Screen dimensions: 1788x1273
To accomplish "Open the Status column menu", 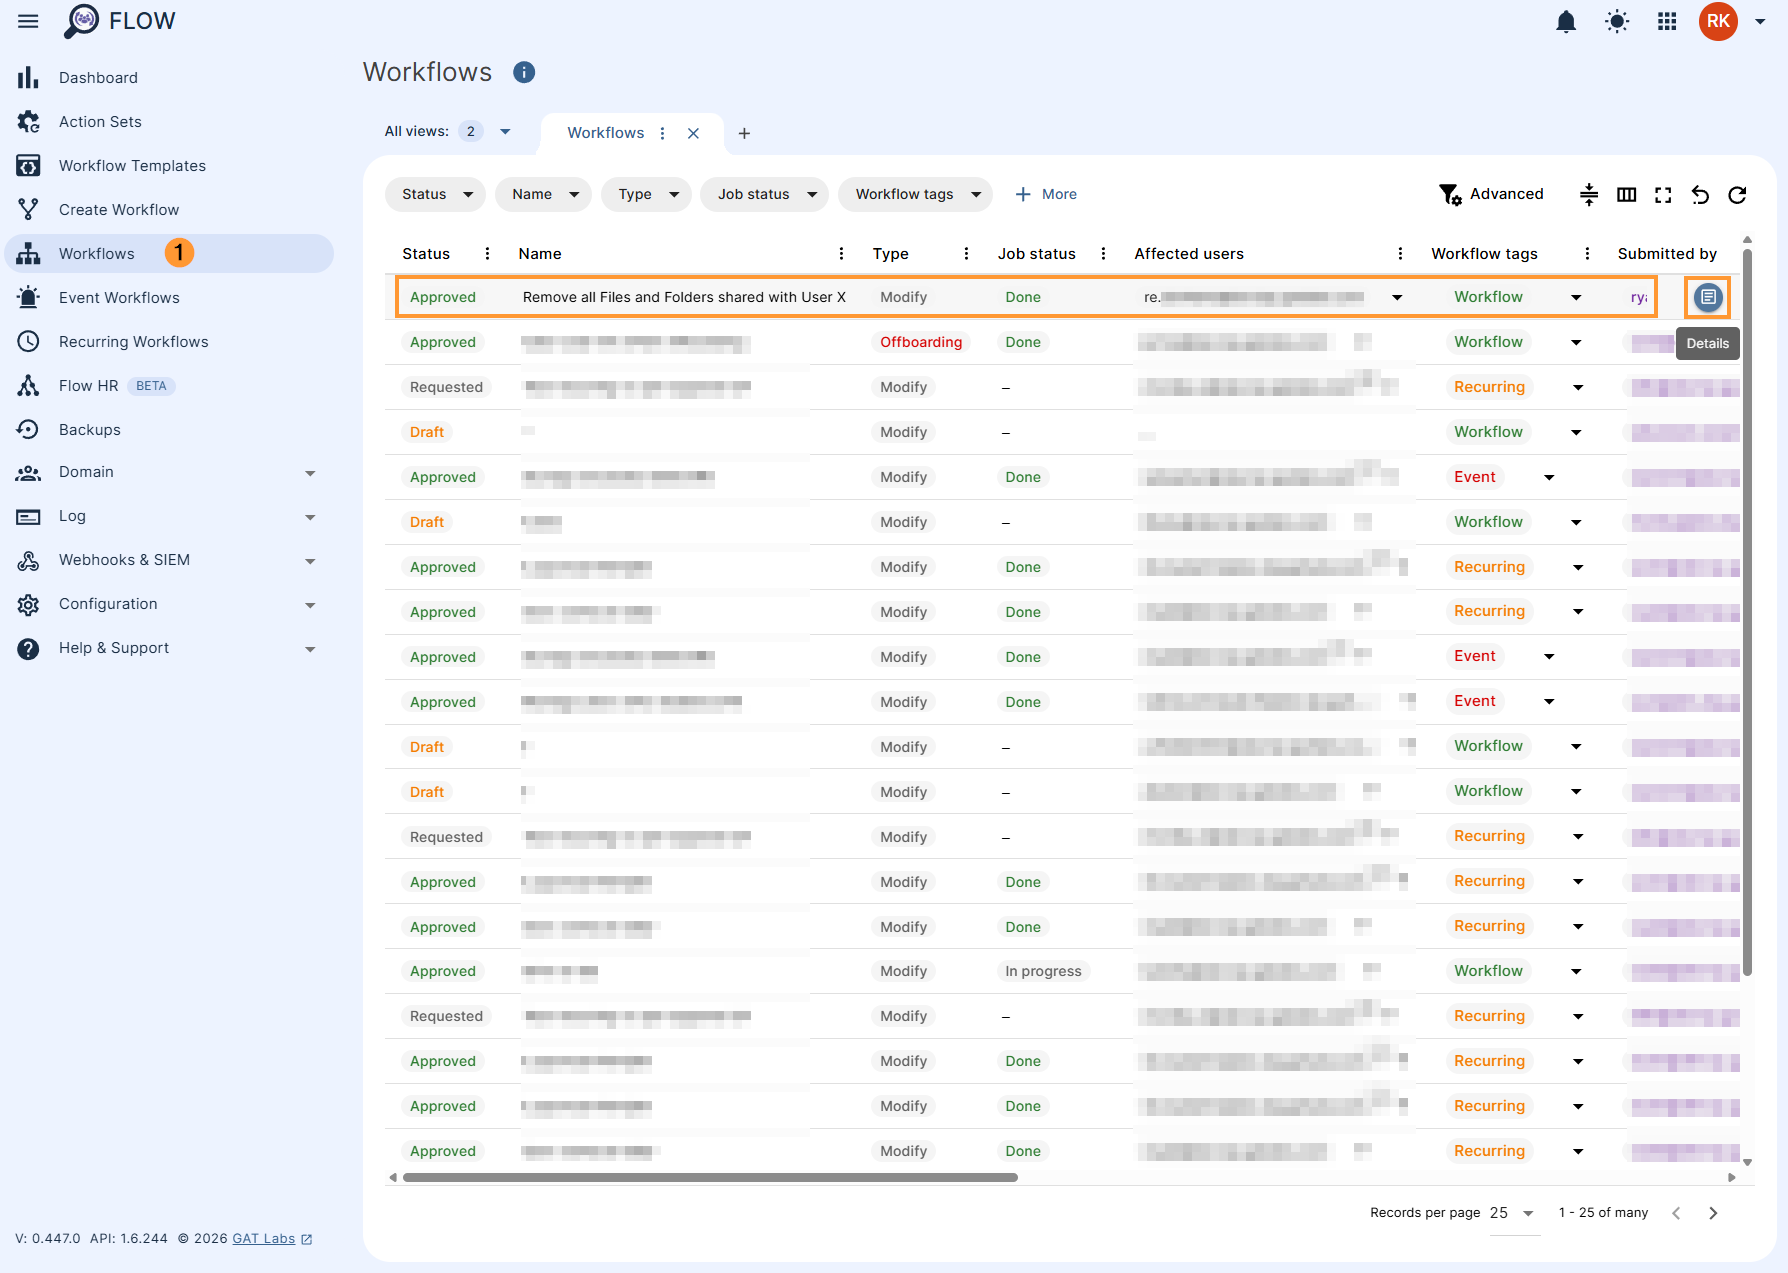I will coord(487,254).
